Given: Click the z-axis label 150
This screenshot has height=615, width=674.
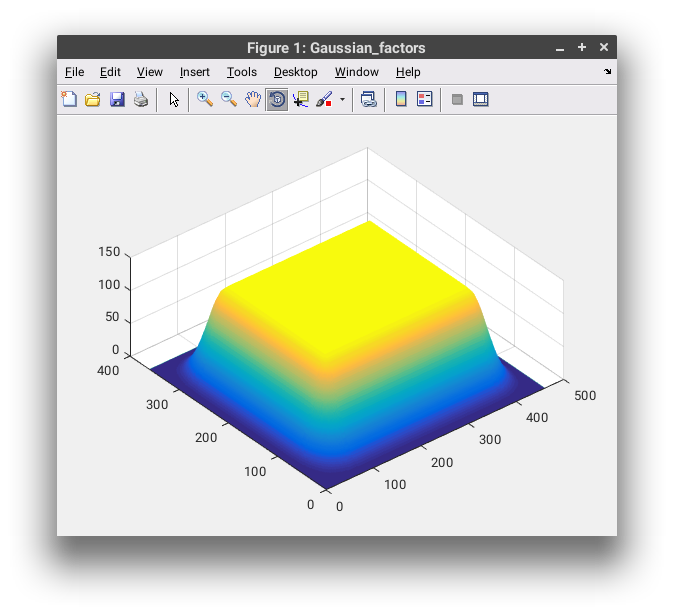Looking at the screenshot, I should click(x=109, y=251).
